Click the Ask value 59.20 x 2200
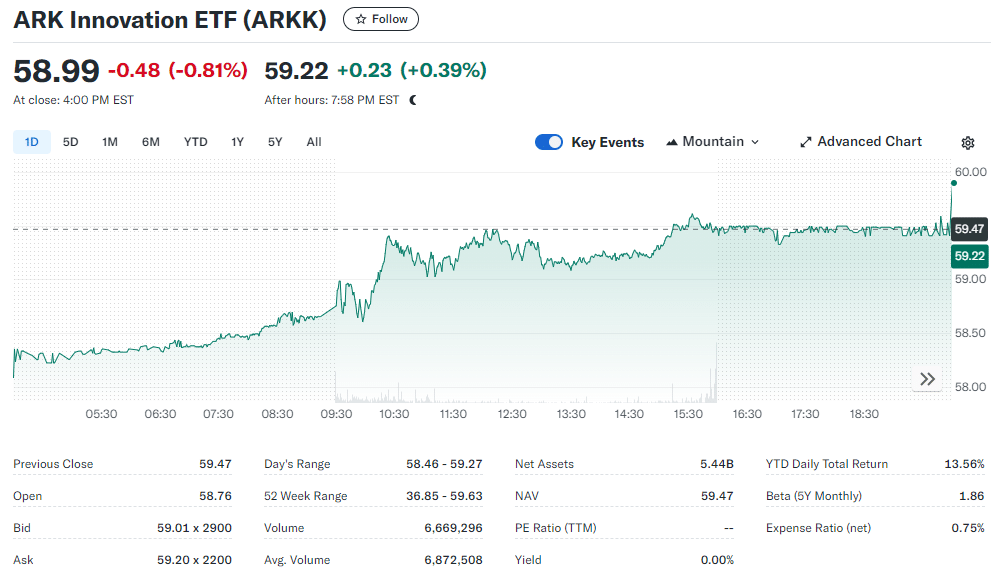1003x585 pixels. (194, 560)
